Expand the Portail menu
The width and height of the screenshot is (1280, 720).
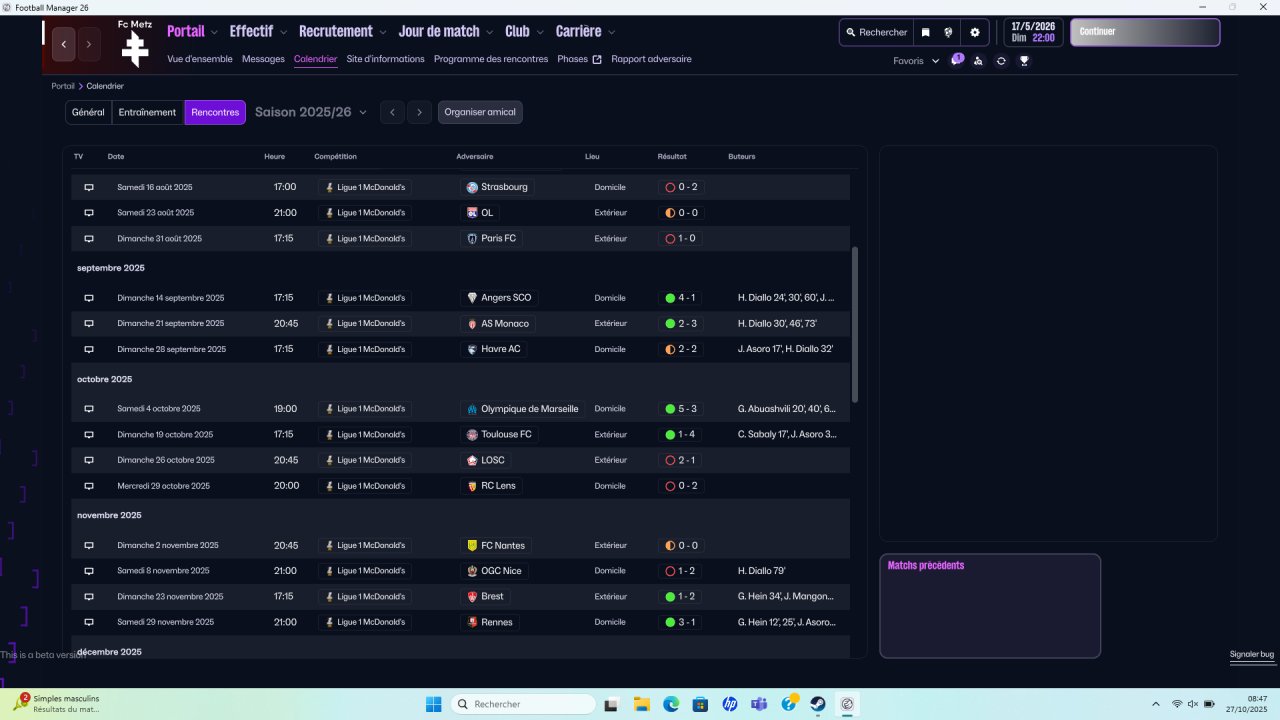(192, 31)
